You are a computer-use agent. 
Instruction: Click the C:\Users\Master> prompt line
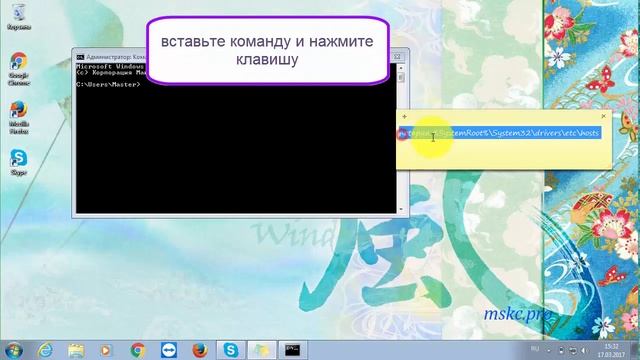pyautogui.click(x=108, y=84)
